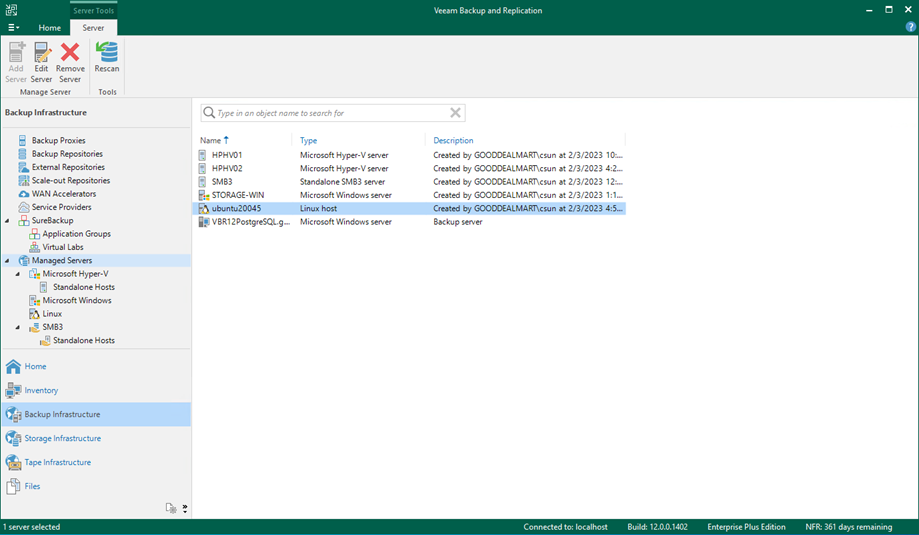919x535 pixels.
Task: Open Service Providers in the tree
Action: [61, 207]
